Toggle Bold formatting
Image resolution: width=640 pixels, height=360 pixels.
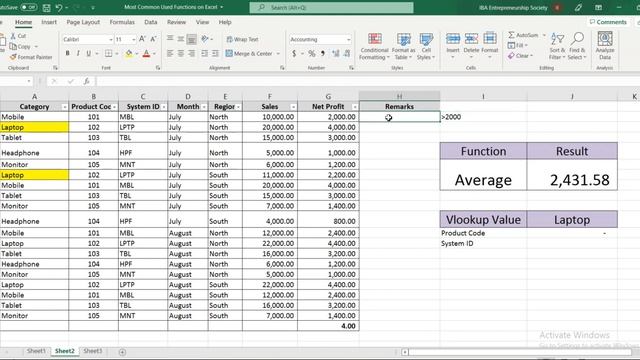pyautogui.click(x=67, y=53)
